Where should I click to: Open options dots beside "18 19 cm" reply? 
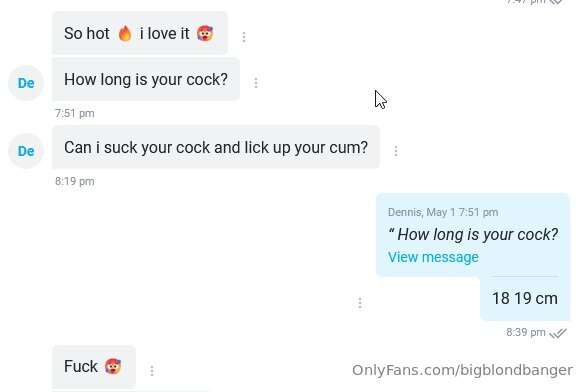(360, 303)
